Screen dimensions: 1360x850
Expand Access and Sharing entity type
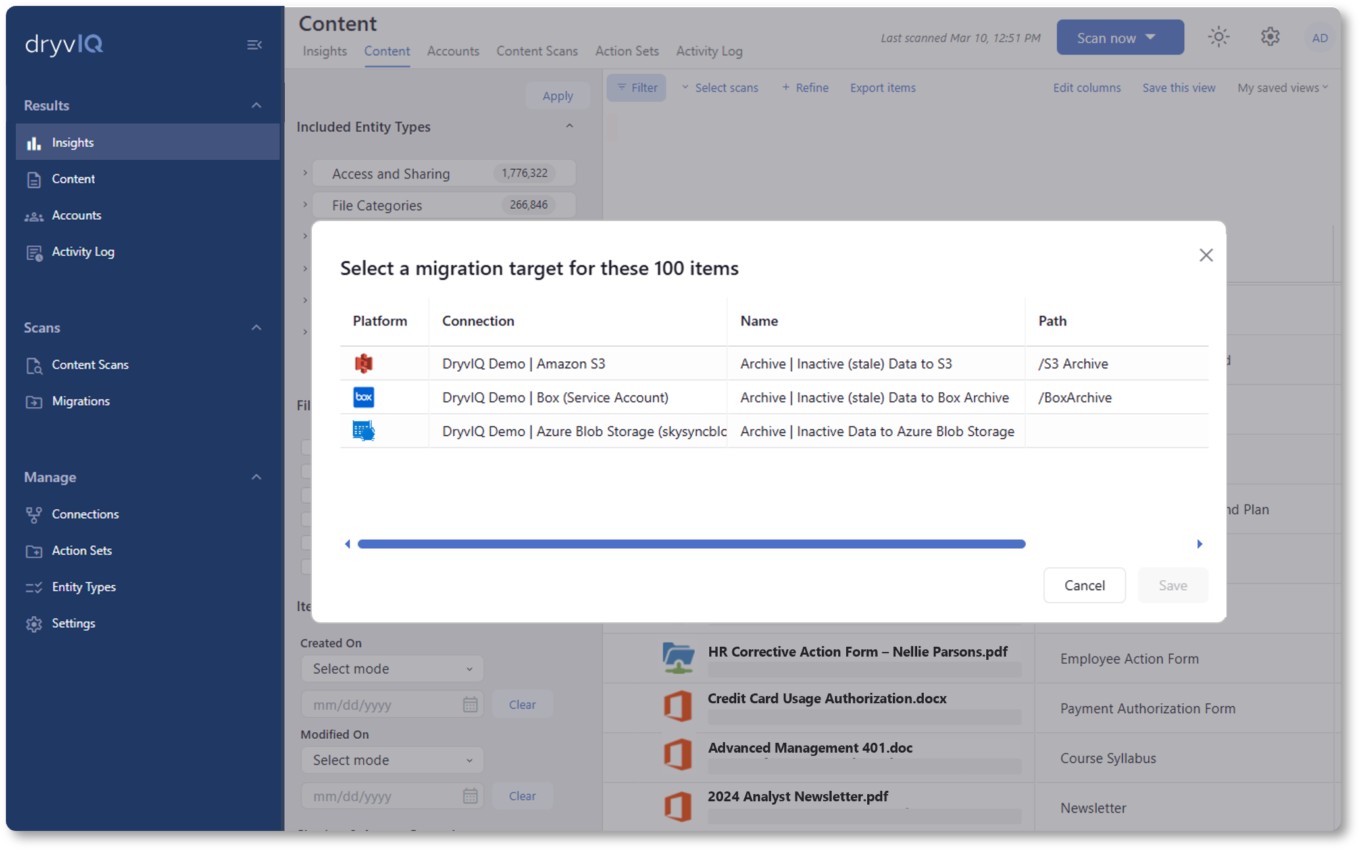pyautogui.click(x=305, y=173)
